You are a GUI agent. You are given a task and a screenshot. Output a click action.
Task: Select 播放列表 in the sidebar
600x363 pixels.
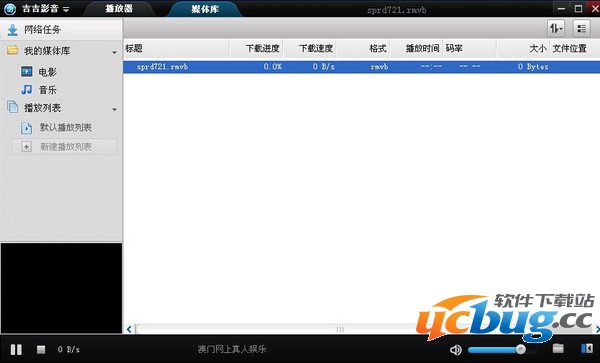(x=42, y=108)
